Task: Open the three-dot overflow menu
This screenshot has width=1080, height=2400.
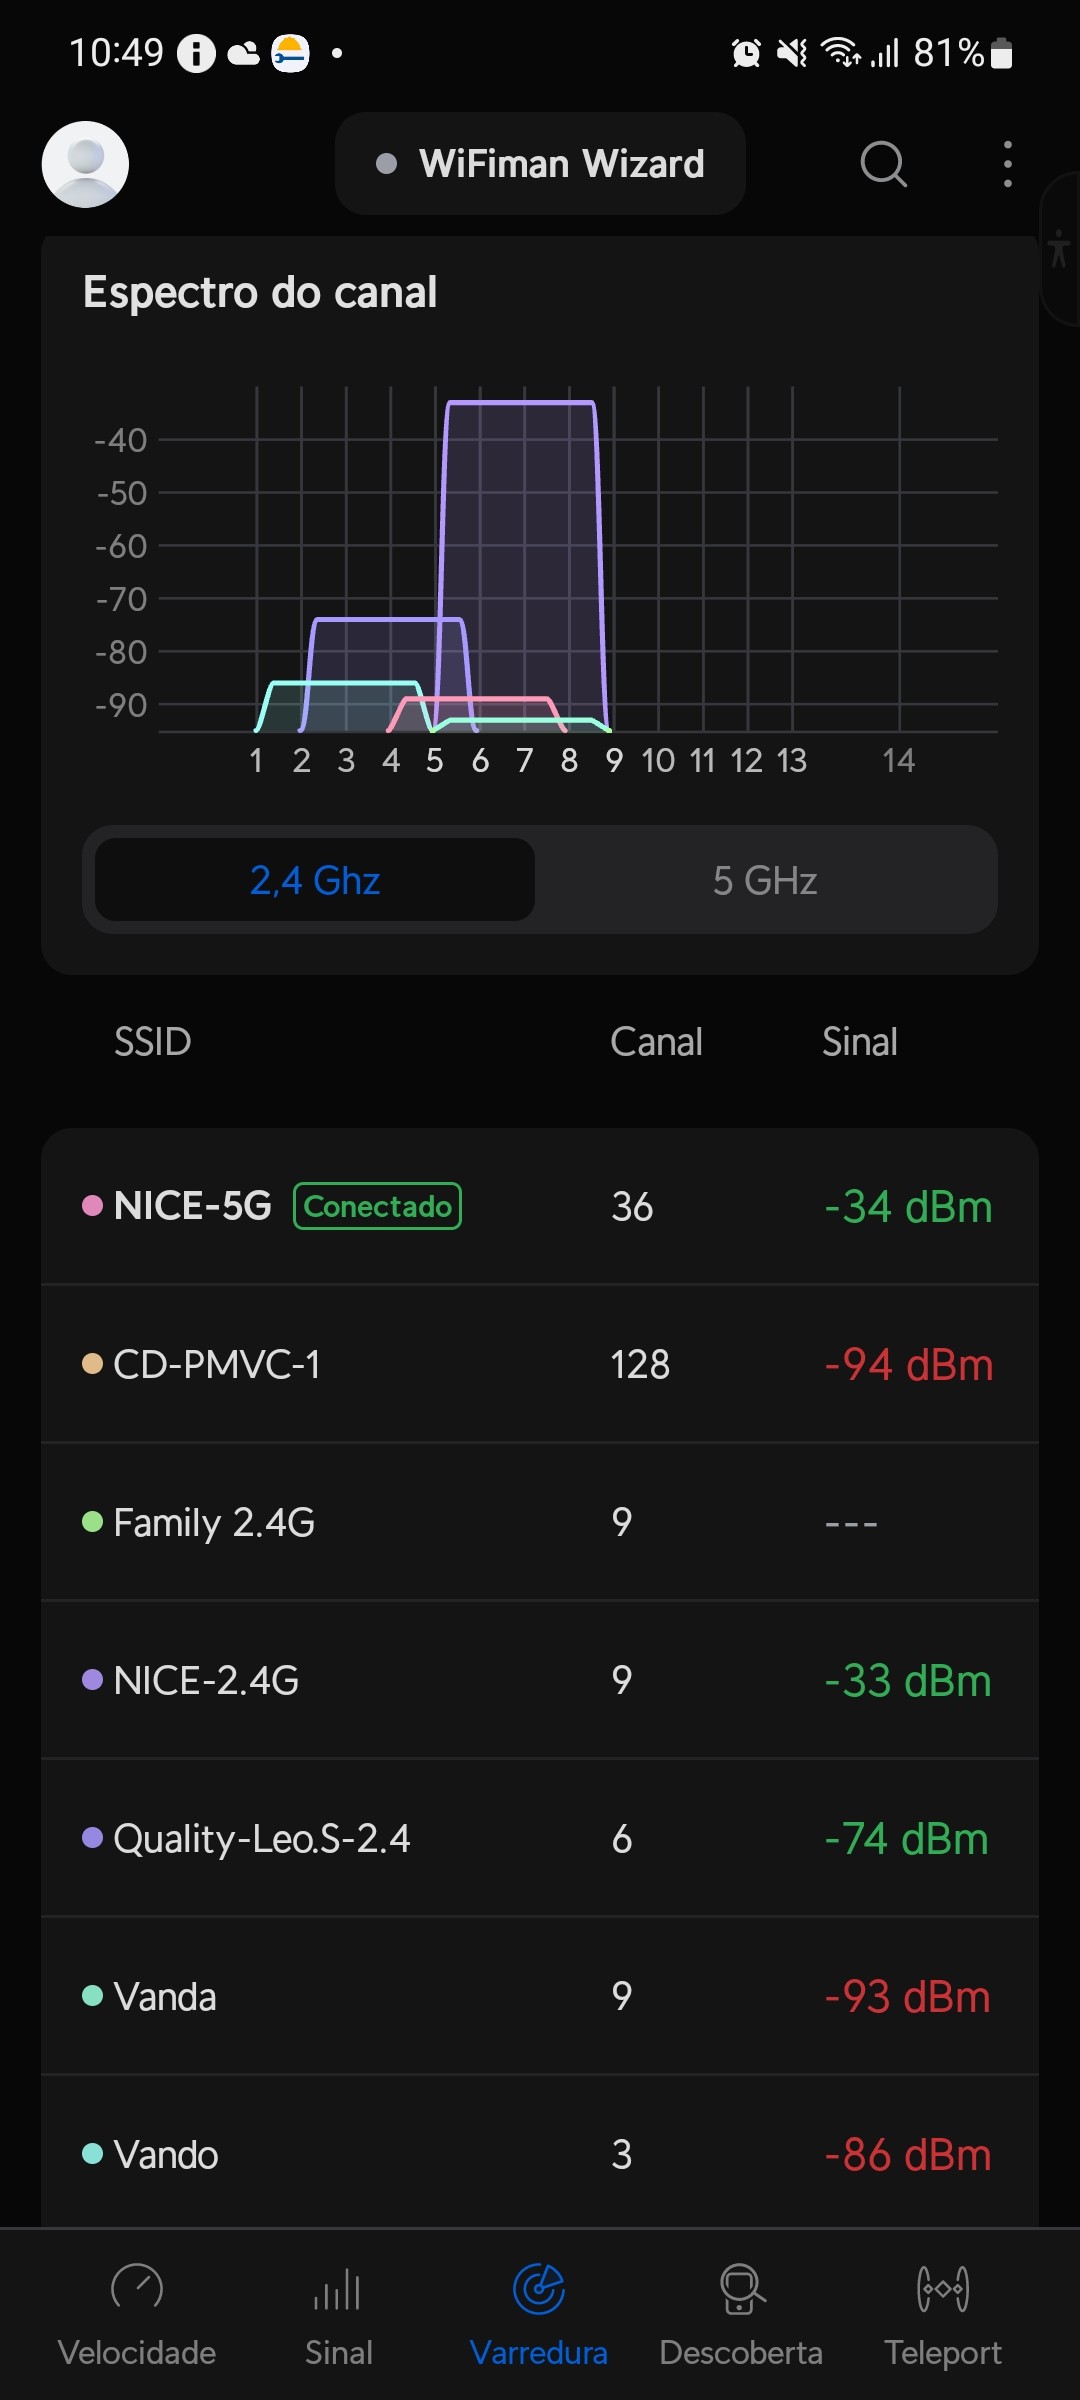Action: click(x=1007, y=164)
